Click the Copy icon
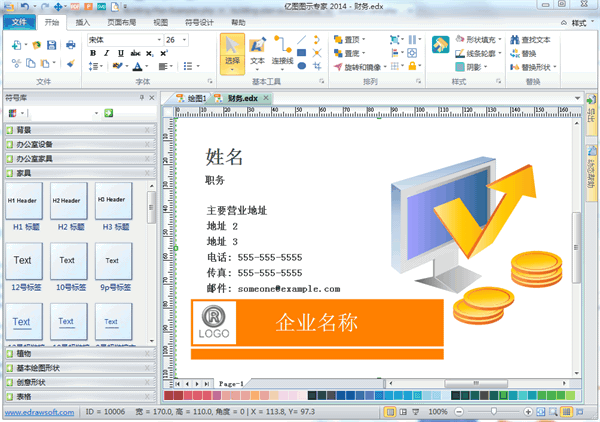Viewport: 600px width, 422px height. pyautogui.click(x=31, y=63)
